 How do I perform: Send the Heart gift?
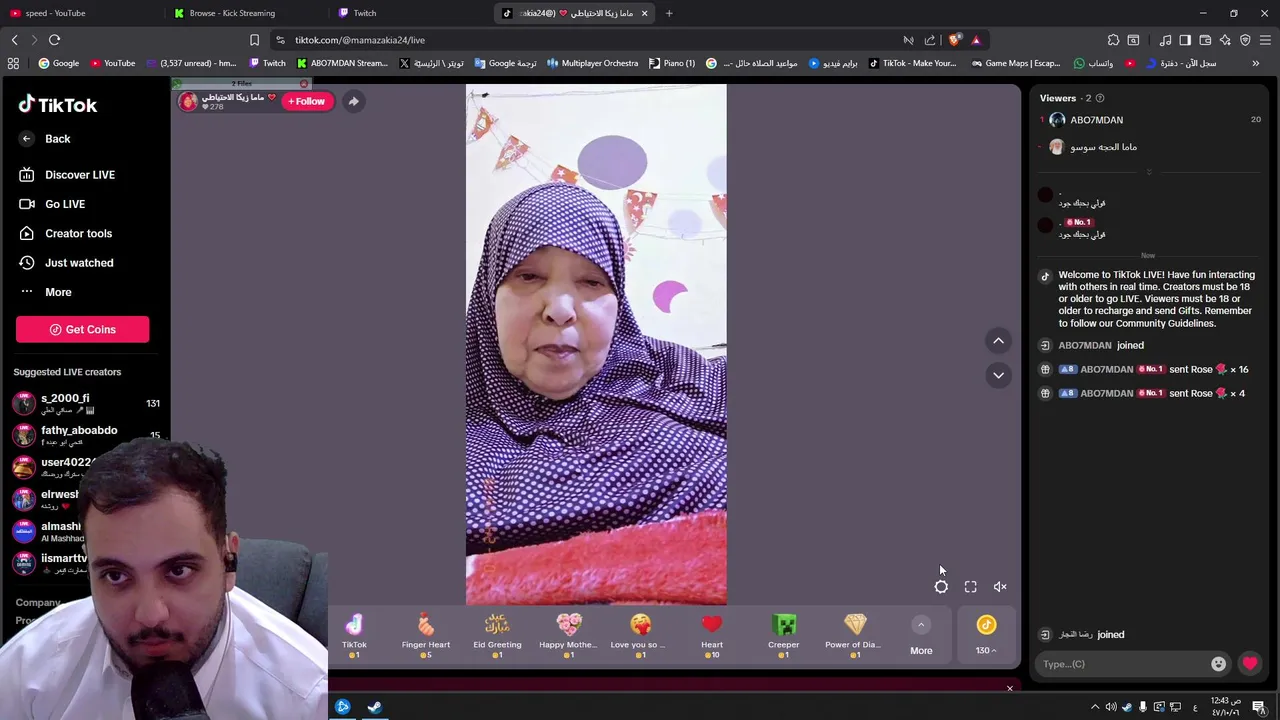click(x=712, y=636)
